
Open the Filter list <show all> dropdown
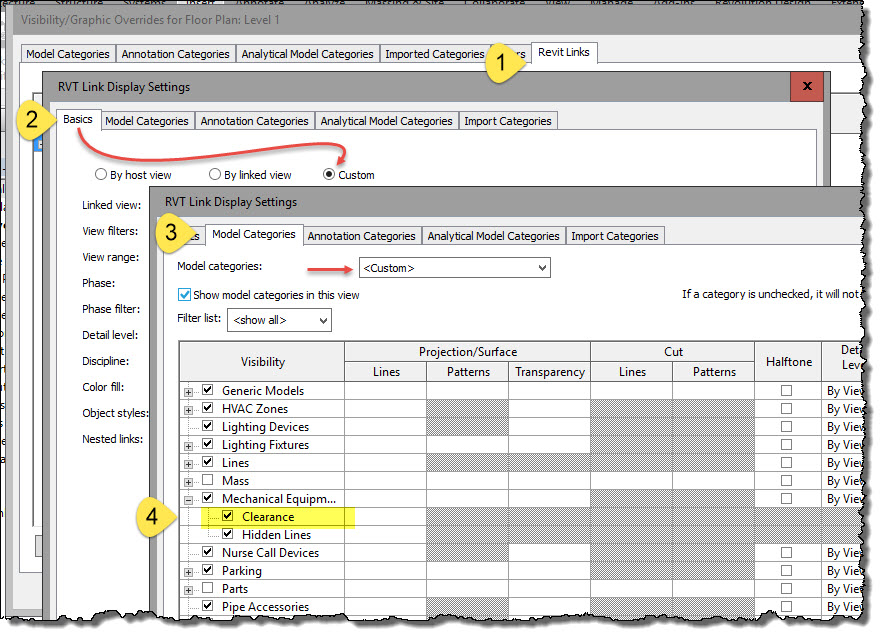click(x=279, y=320)
